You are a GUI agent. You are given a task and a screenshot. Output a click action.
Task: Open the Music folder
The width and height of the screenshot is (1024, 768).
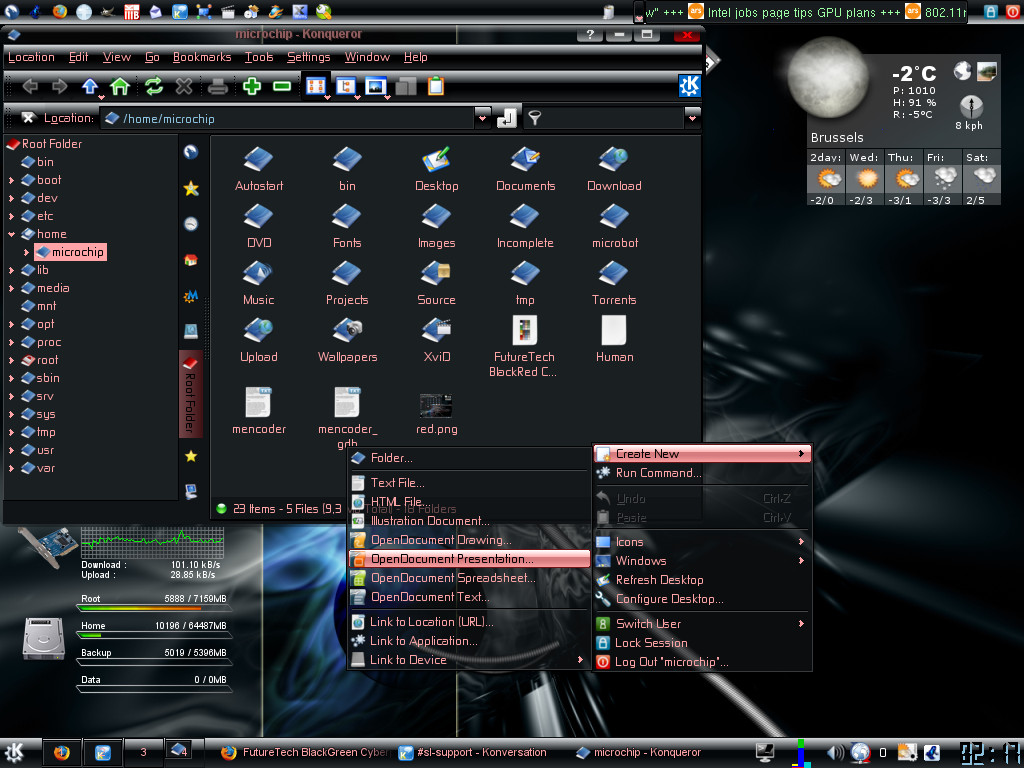coord(259,283)
